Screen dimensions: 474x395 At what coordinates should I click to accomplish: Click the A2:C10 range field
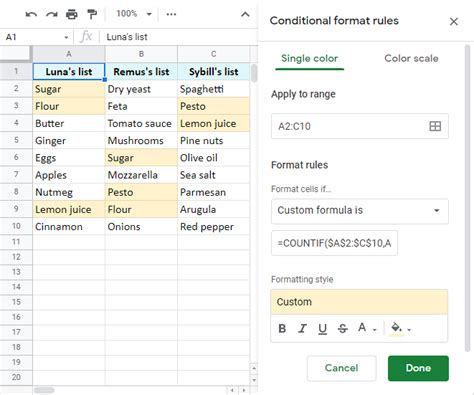(x=360, y=126)
